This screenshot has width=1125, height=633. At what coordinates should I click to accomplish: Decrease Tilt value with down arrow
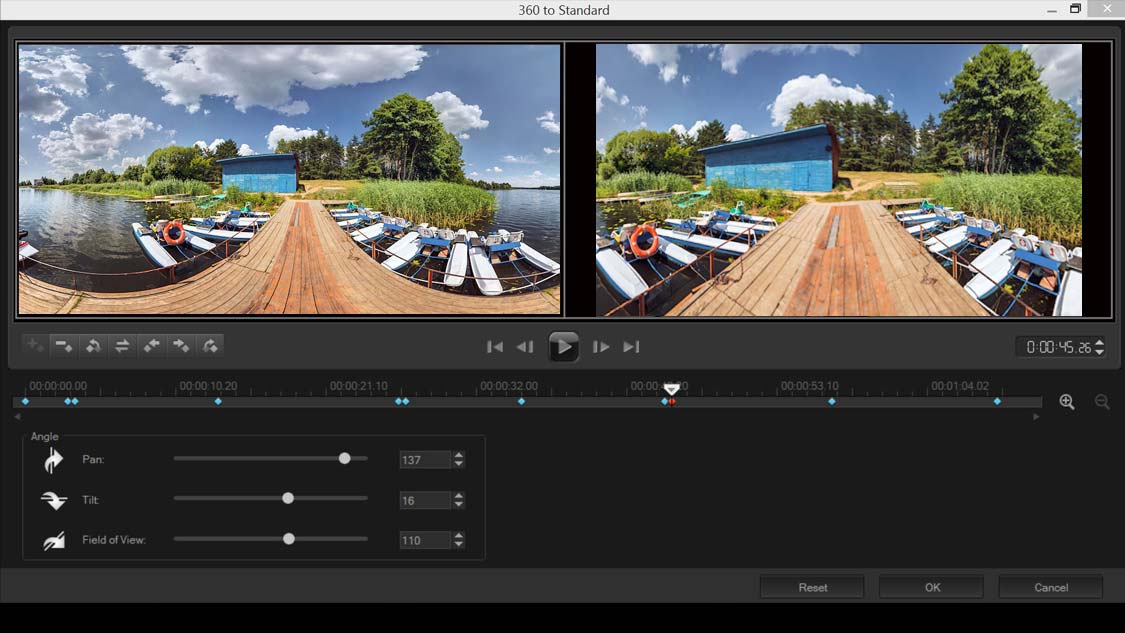click(459, 504)
